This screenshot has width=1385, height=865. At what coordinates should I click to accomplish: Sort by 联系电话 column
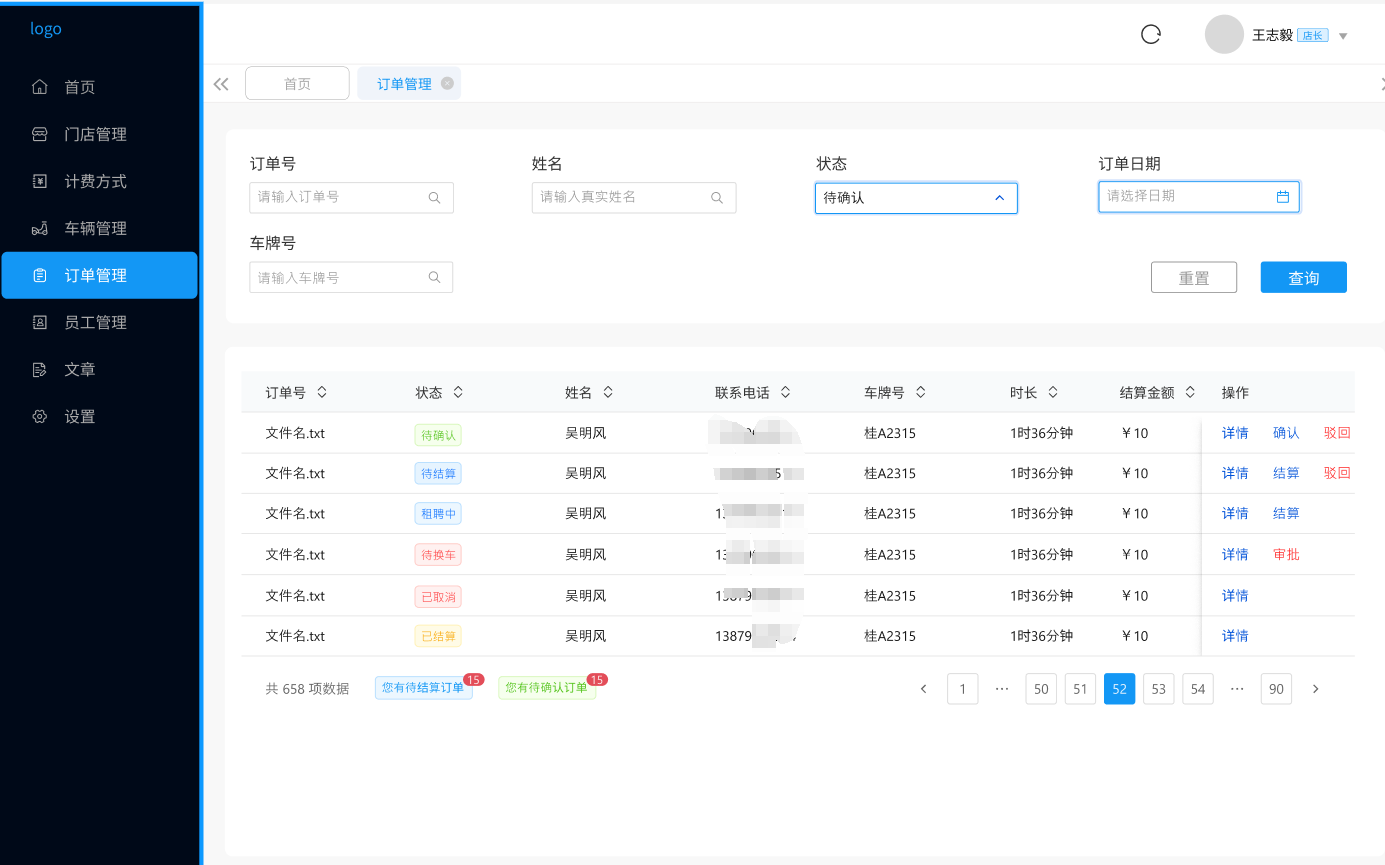786,392
